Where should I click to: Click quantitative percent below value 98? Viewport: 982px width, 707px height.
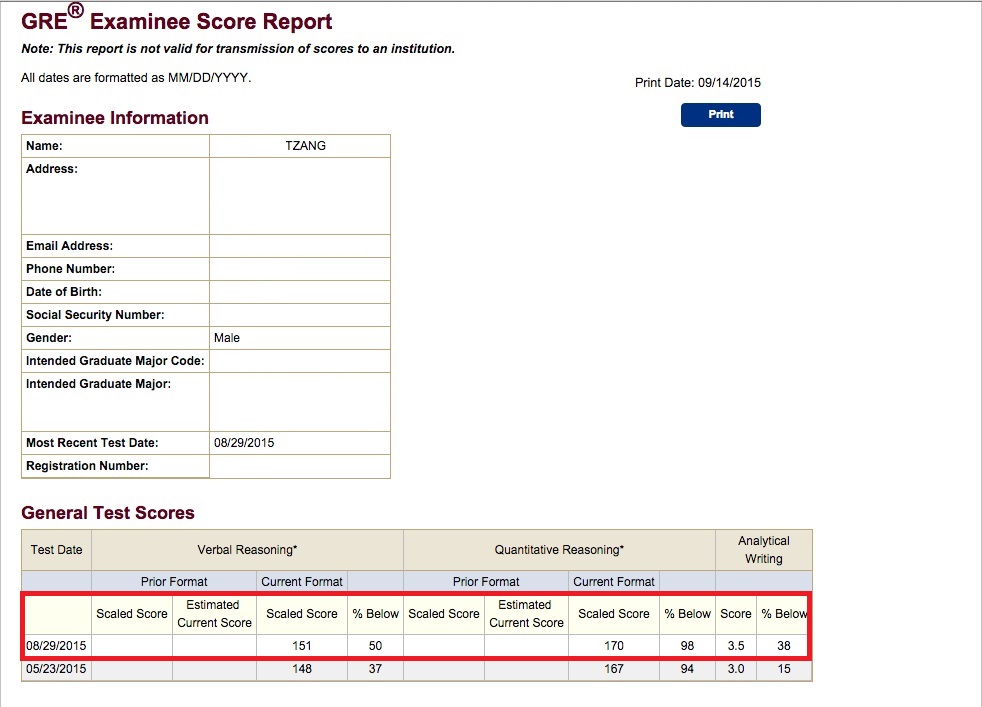pos(687,646)
